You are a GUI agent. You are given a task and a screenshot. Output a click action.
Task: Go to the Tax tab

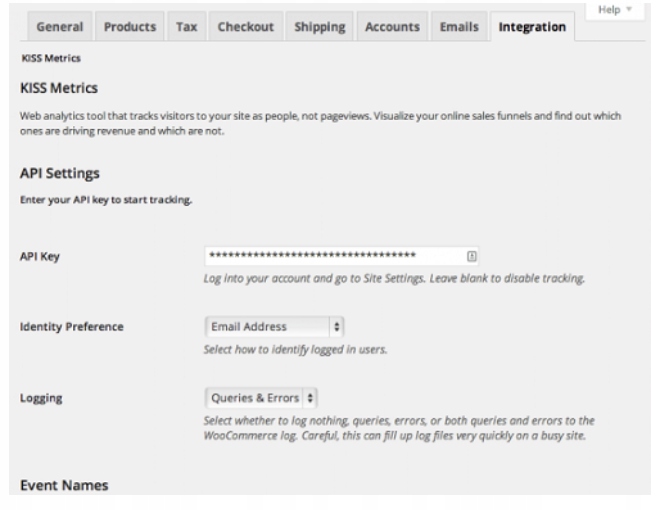pyautogui.click(x=187, y=26)
